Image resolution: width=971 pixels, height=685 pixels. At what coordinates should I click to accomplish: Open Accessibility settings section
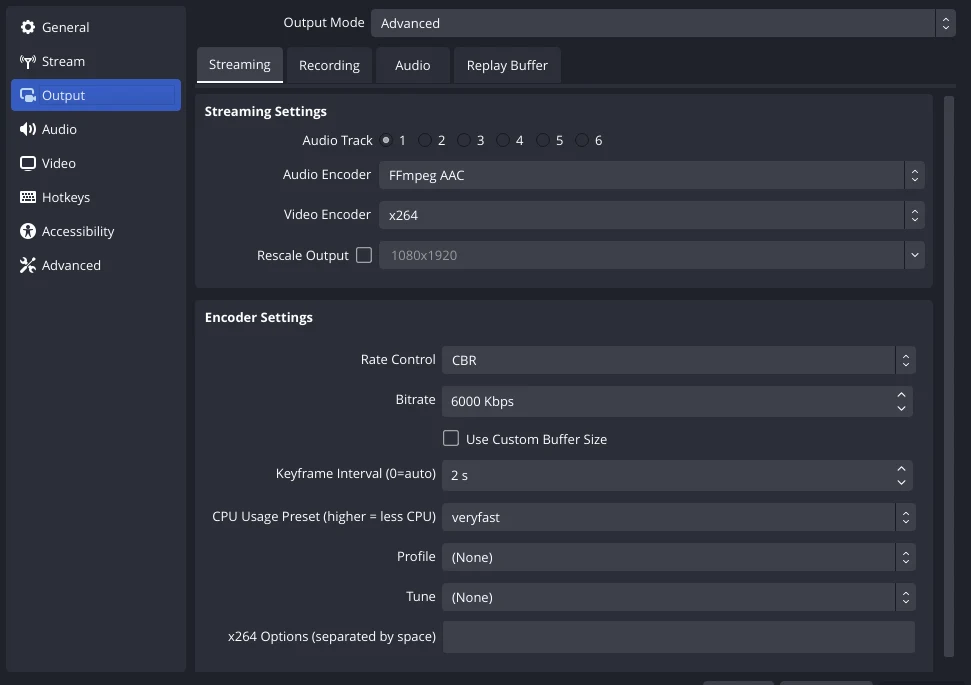(x=96, y=231)
